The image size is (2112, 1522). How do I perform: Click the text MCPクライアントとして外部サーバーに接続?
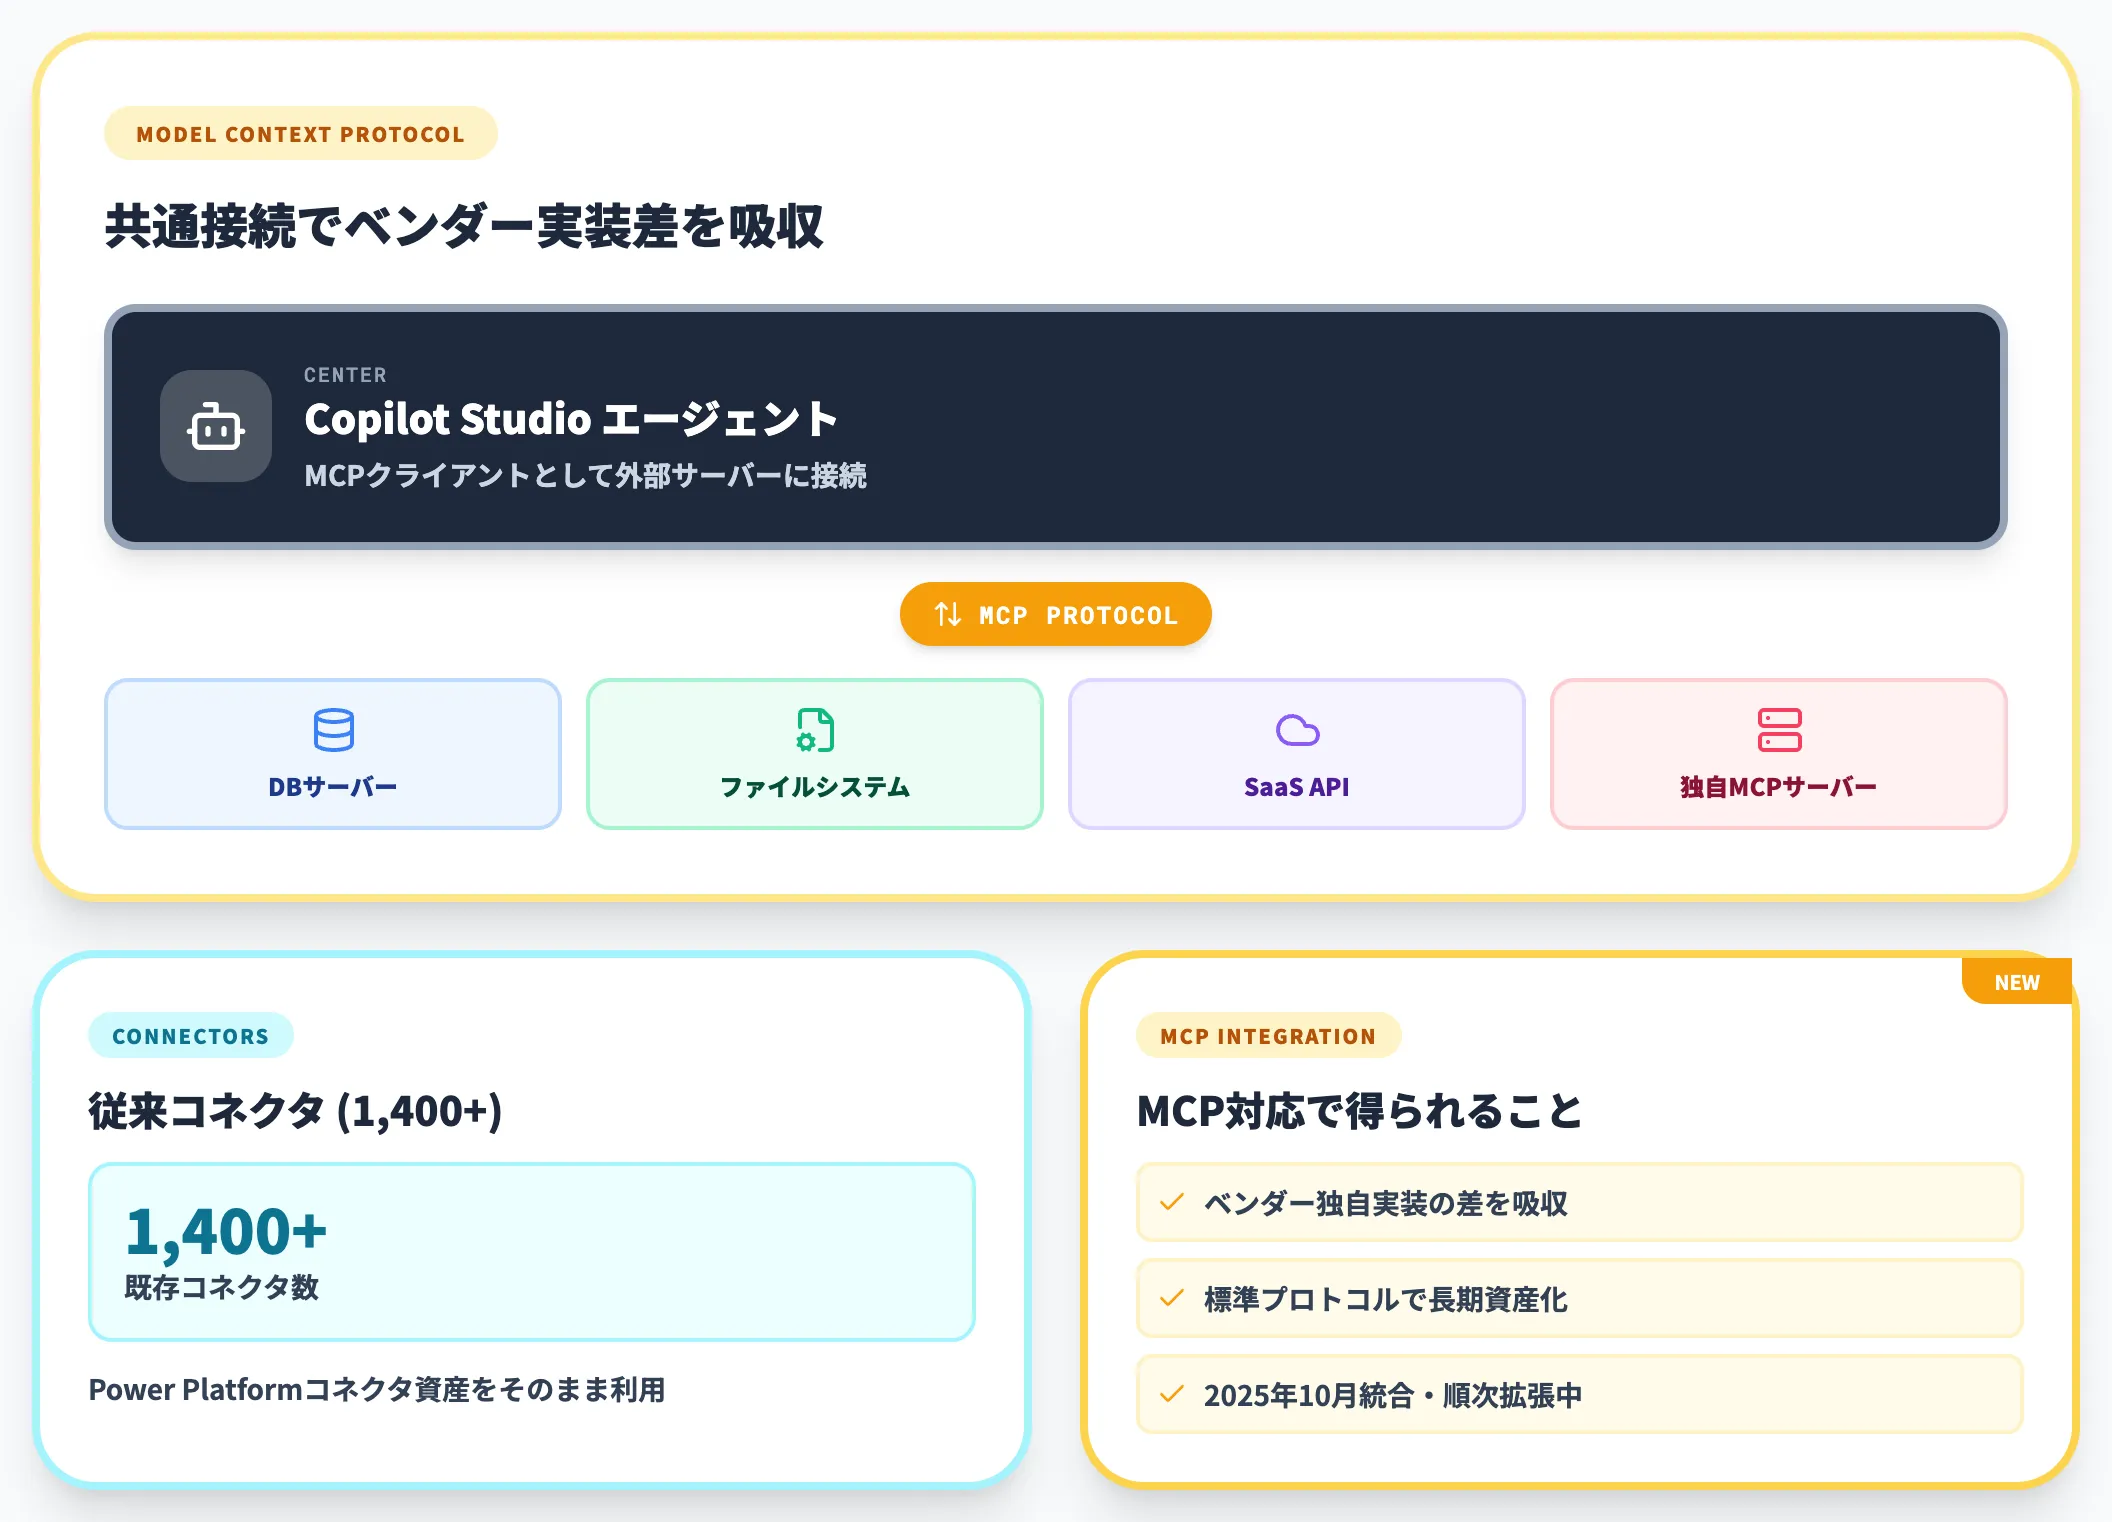coord(585,475)
